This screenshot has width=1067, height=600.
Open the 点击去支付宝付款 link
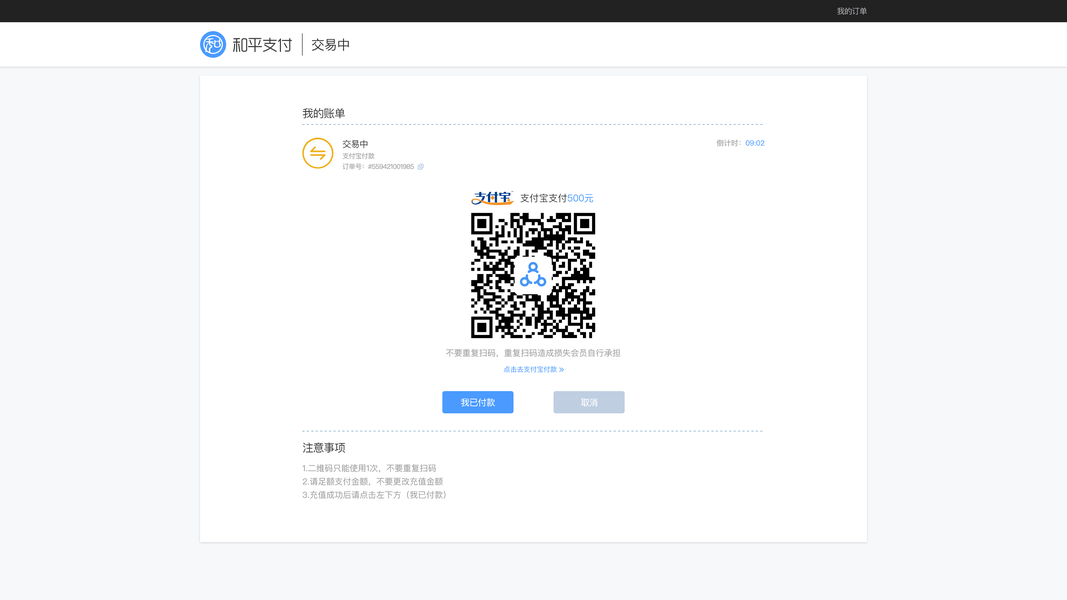534,369
